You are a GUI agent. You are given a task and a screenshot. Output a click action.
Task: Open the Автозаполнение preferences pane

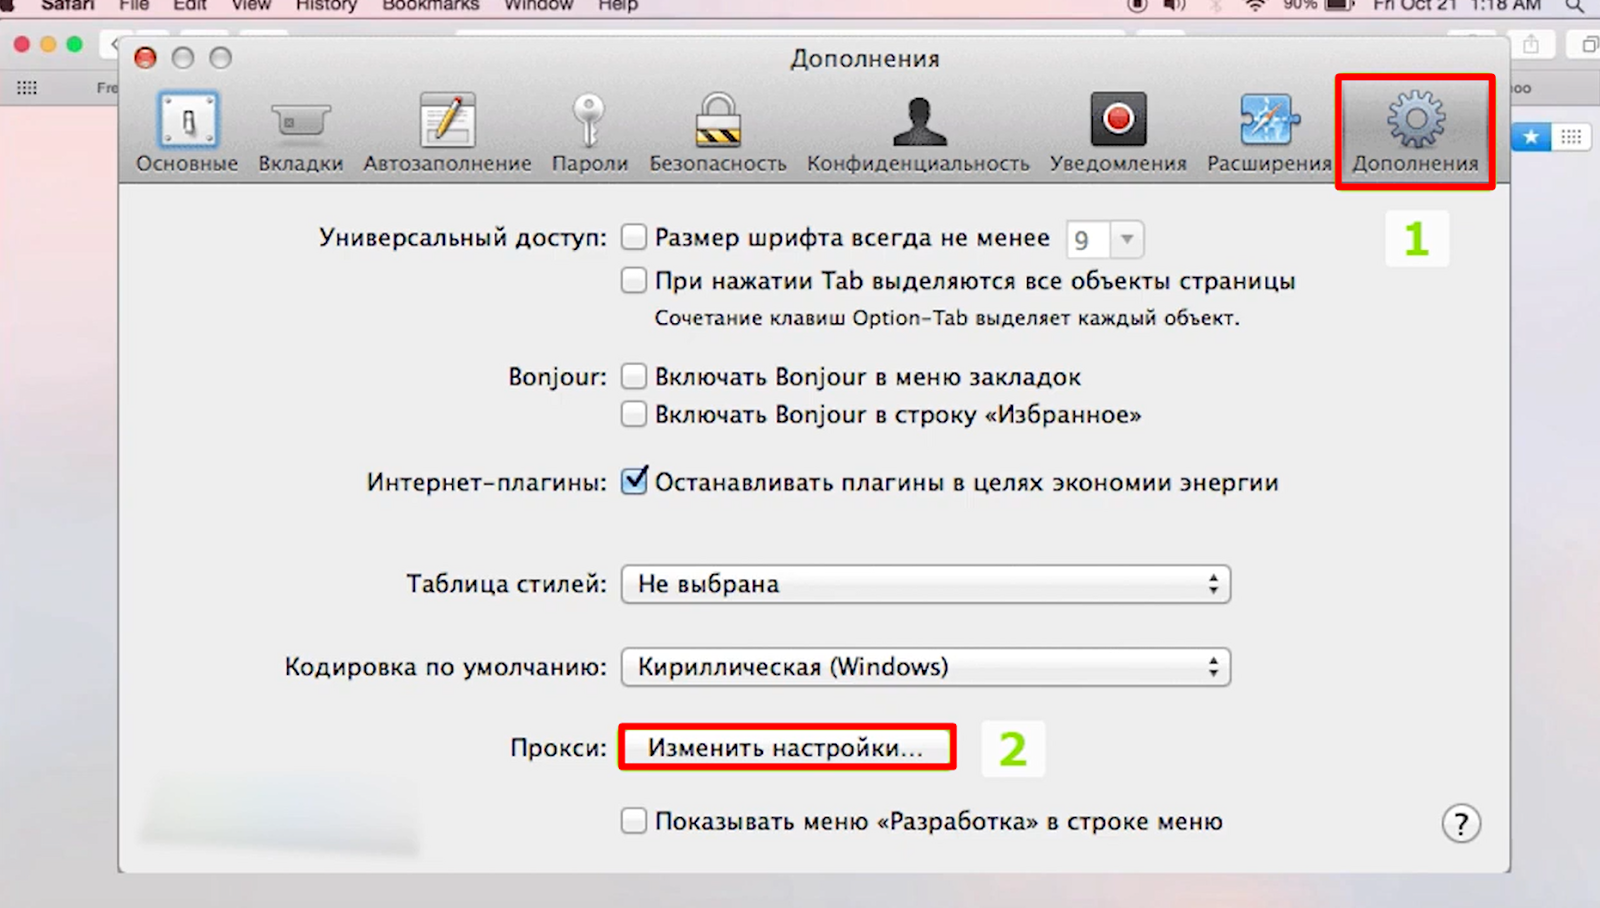click(x=447, y=132)
